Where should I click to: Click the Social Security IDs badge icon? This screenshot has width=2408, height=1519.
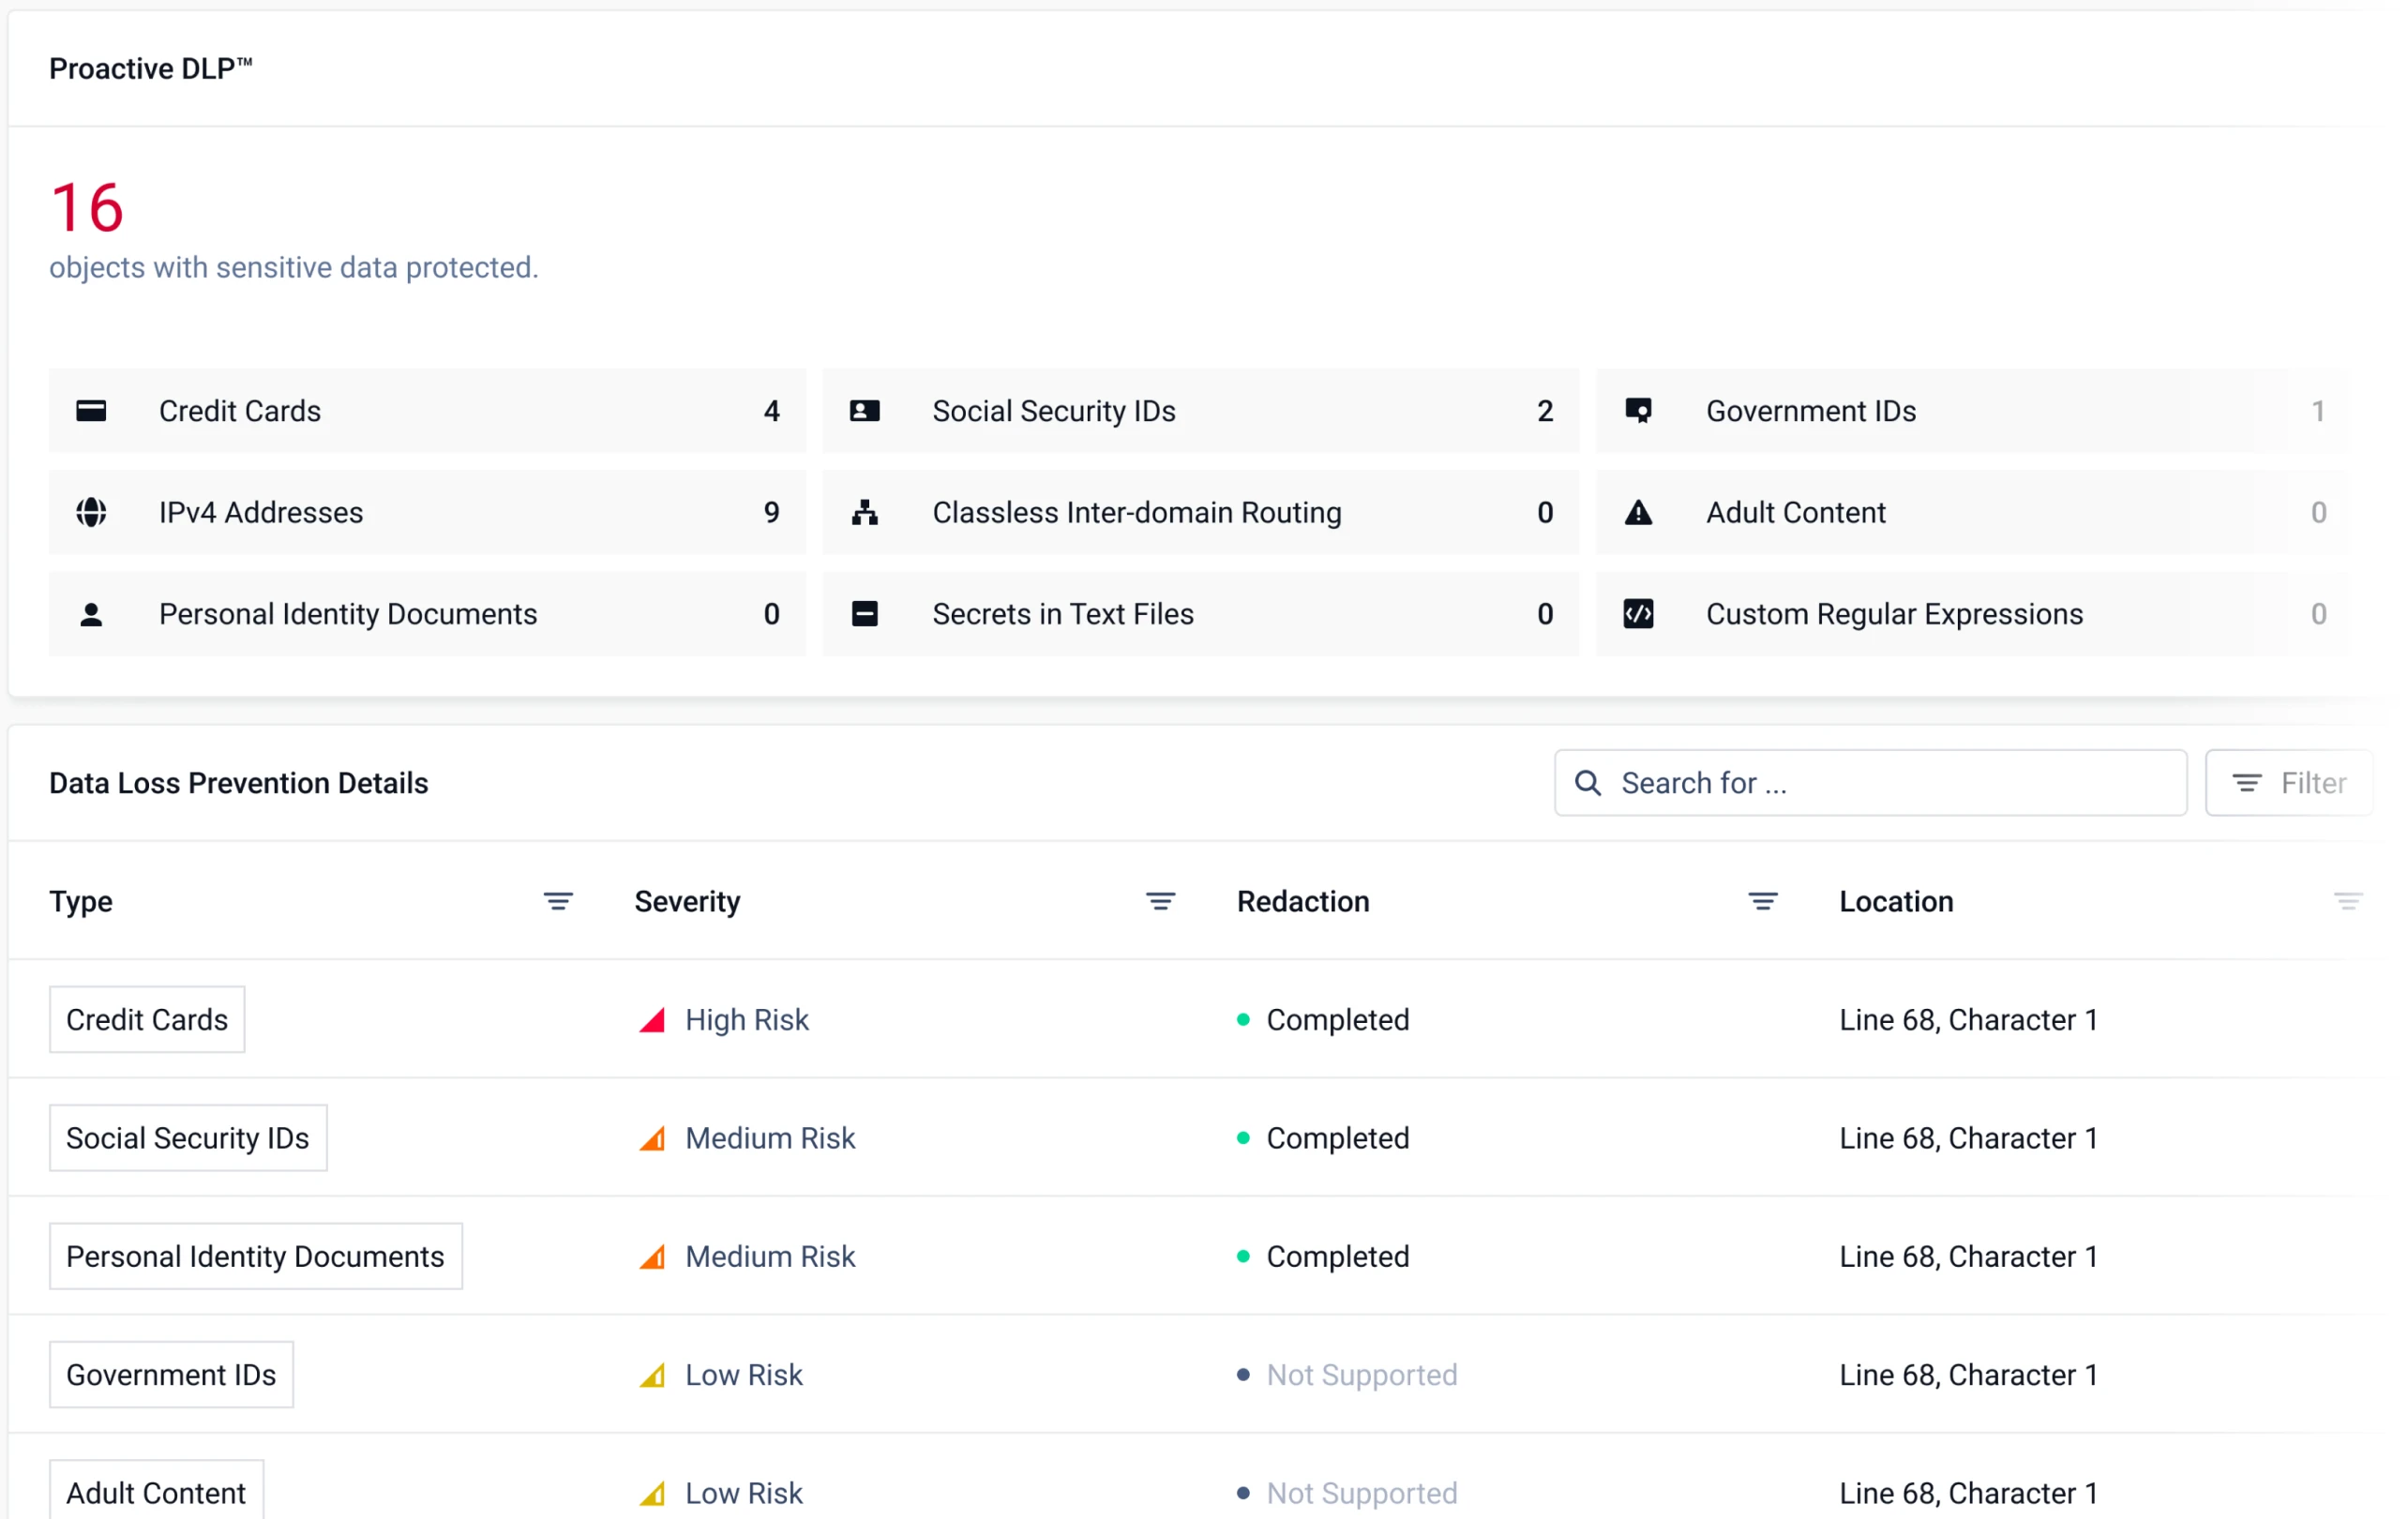864,411
